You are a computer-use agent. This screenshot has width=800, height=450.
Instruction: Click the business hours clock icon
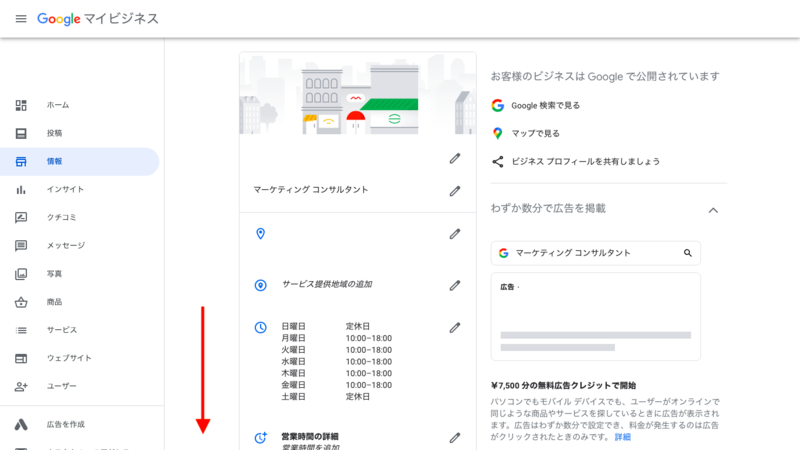tap(260, 328)
